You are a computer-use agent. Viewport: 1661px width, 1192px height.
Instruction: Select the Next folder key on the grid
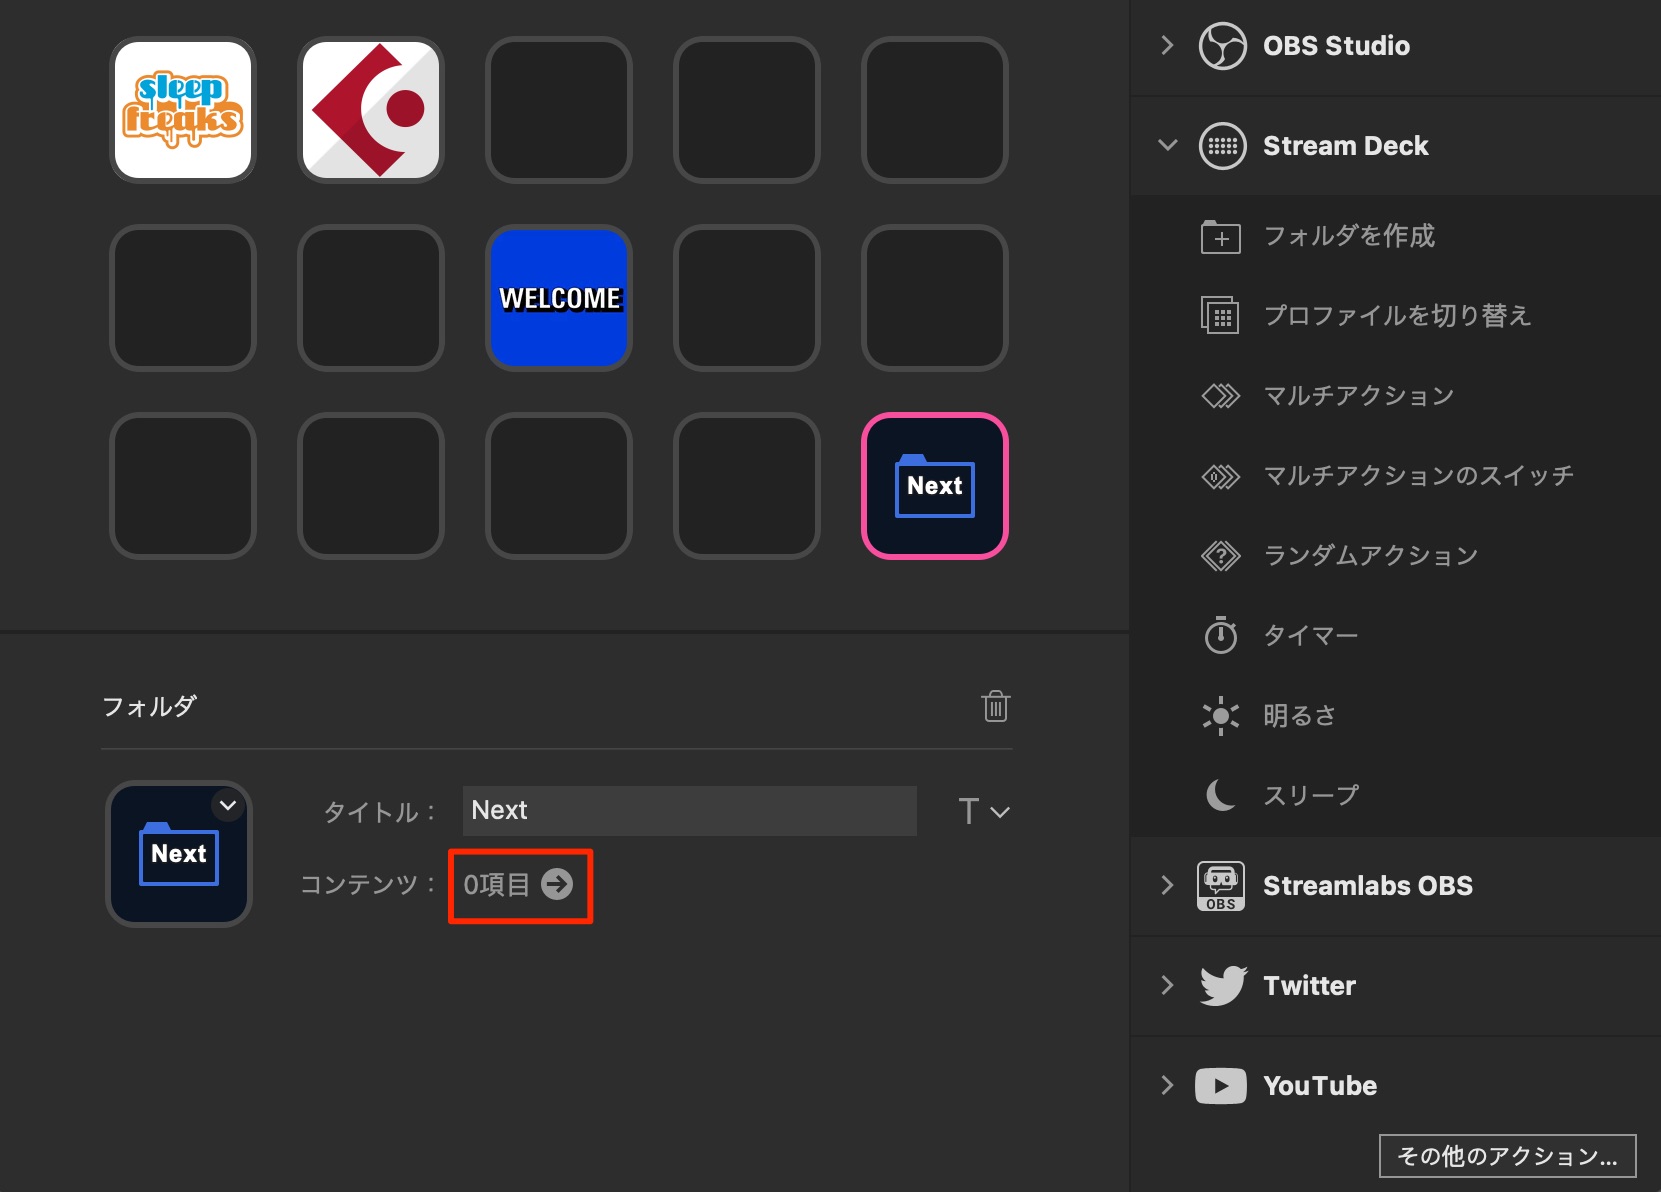935,486
